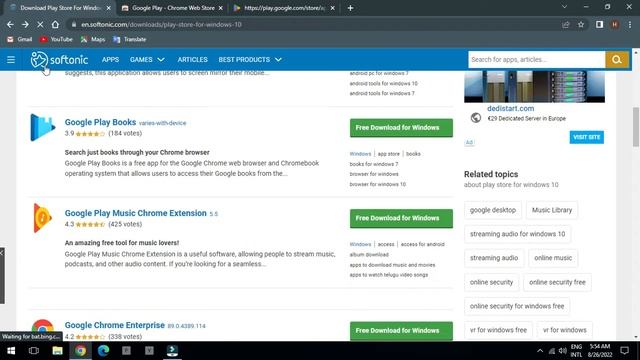Viewport: 640px width, 360px height.
Task: Open Microsoft Edge from the taskbar
Action: tap(103, 351)
